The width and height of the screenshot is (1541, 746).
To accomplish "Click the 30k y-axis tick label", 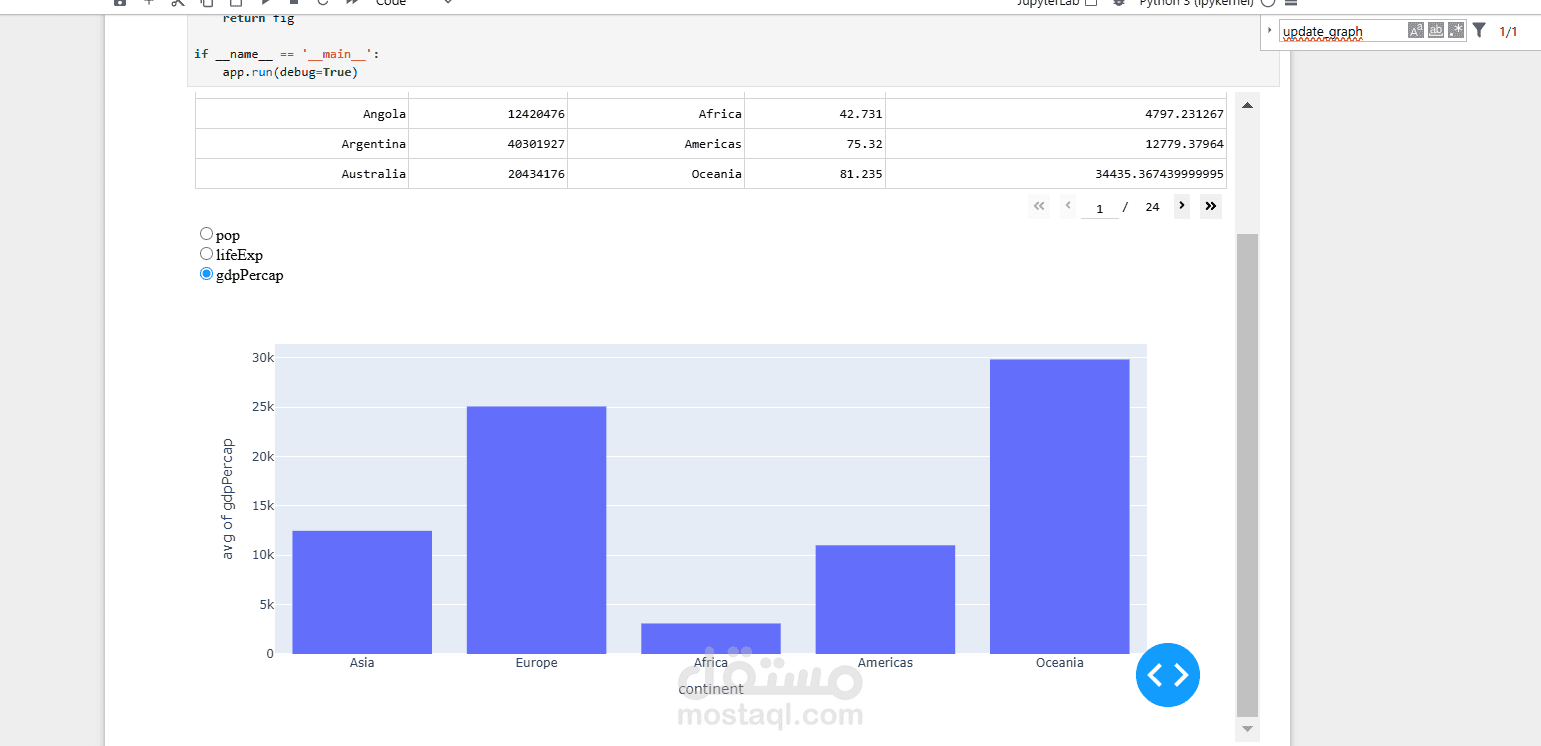I will coord(262,358).
